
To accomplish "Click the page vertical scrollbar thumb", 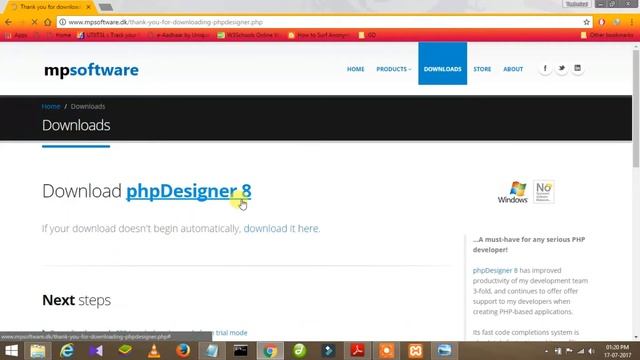I will click(x=636, y=108).
